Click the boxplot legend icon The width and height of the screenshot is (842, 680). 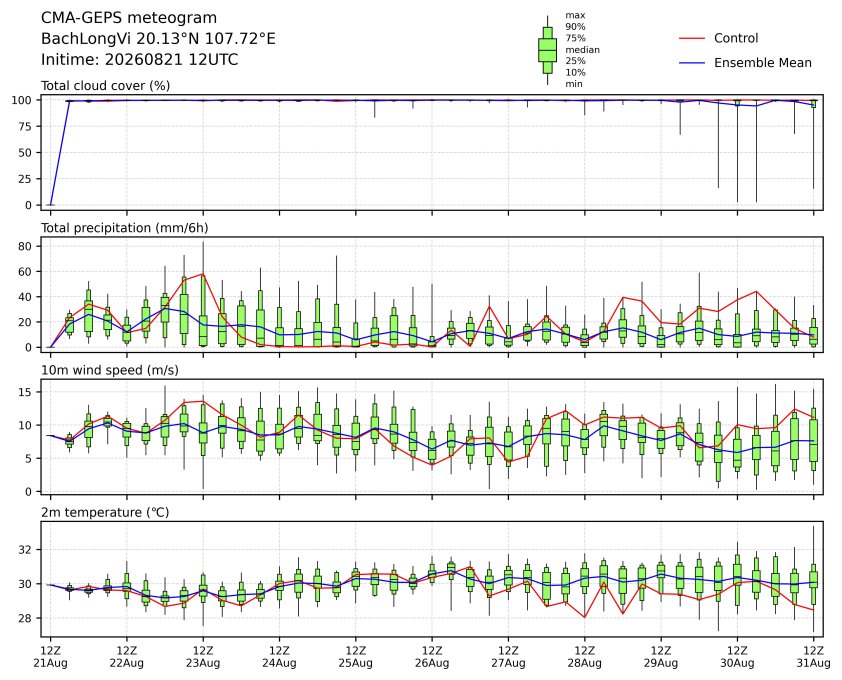(x=547, y=50)
